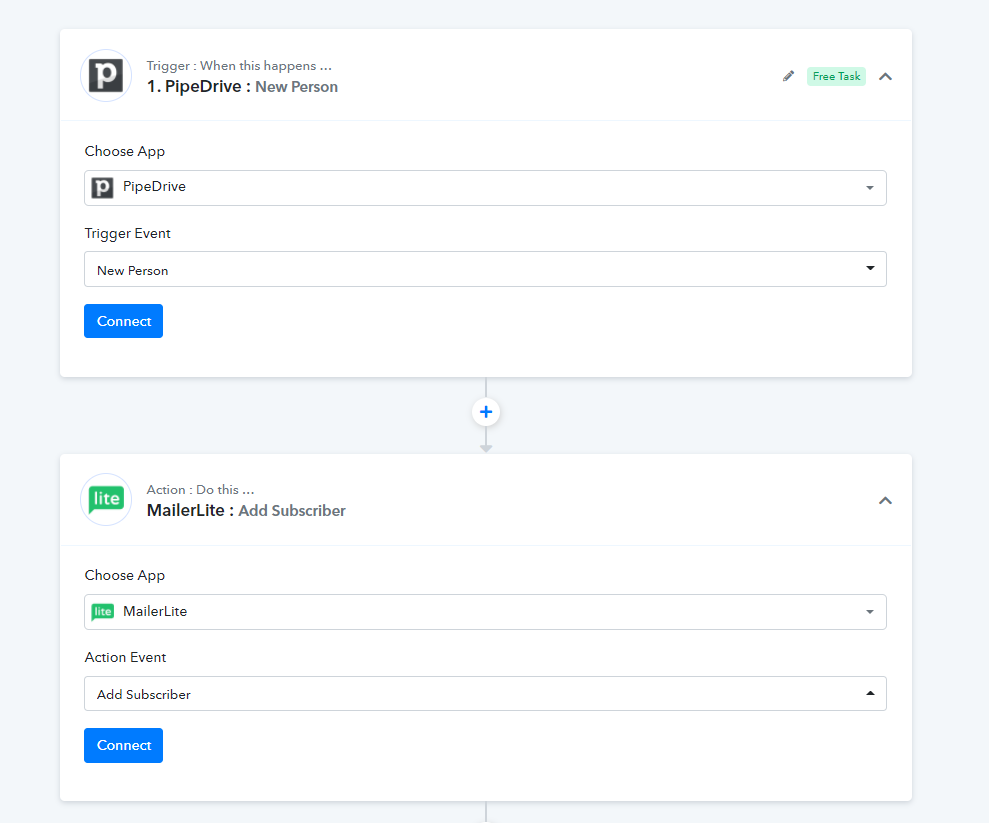
Task: Click the small MailerLite icon in app dropdown
Action: [102, 612]
